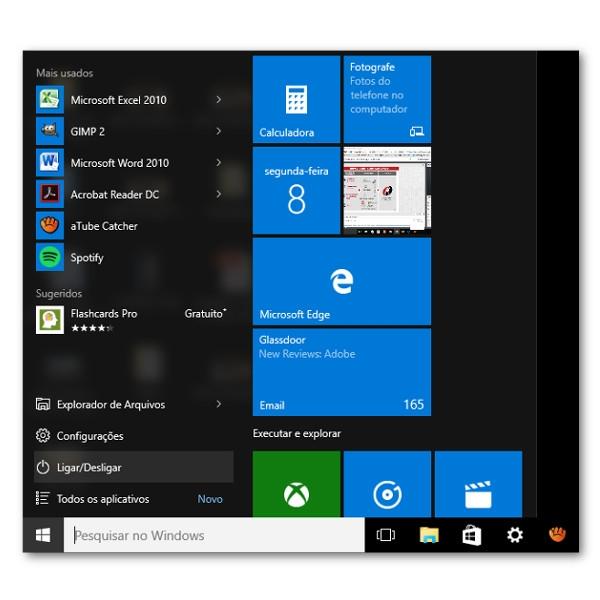This screenshot has width=600, height=600.
Task: Click the Executar e explorar group heading
Action: coord(297,434)
